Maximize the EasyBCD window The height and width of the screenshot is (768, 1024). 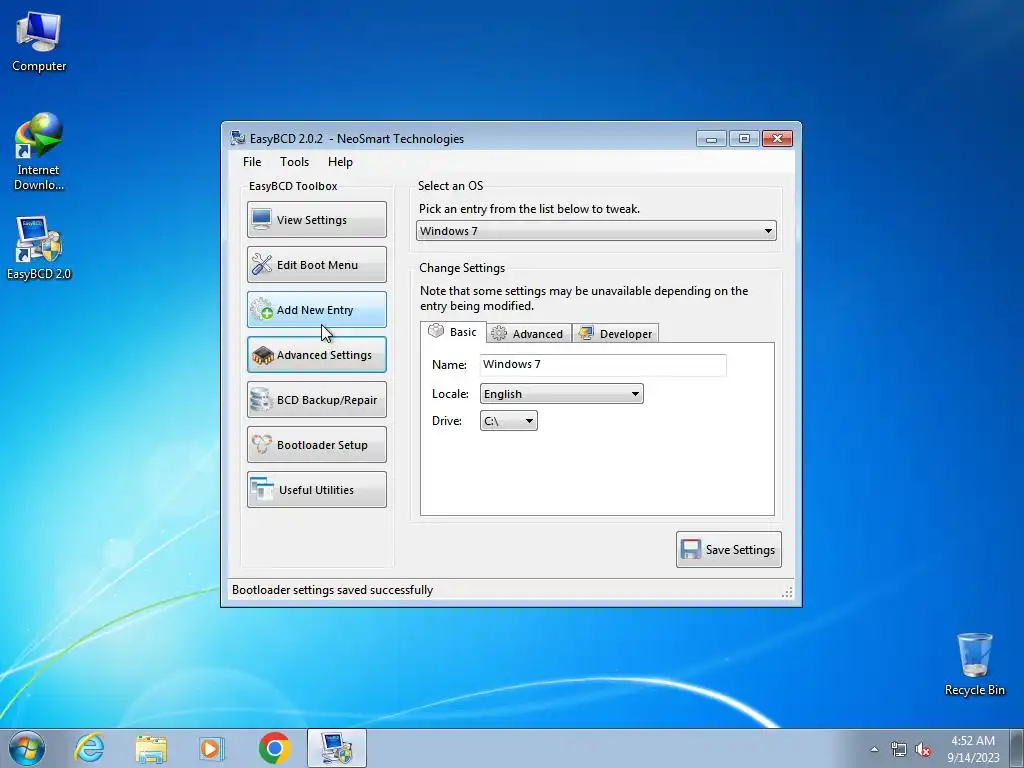click(x=744, y=138)
